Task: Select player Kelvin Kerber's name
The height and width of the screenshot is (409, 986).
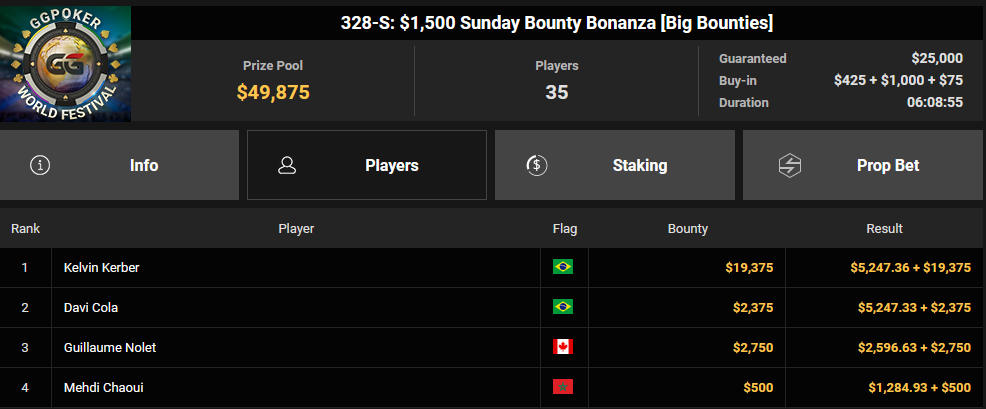Action: (x=102, y=267)
